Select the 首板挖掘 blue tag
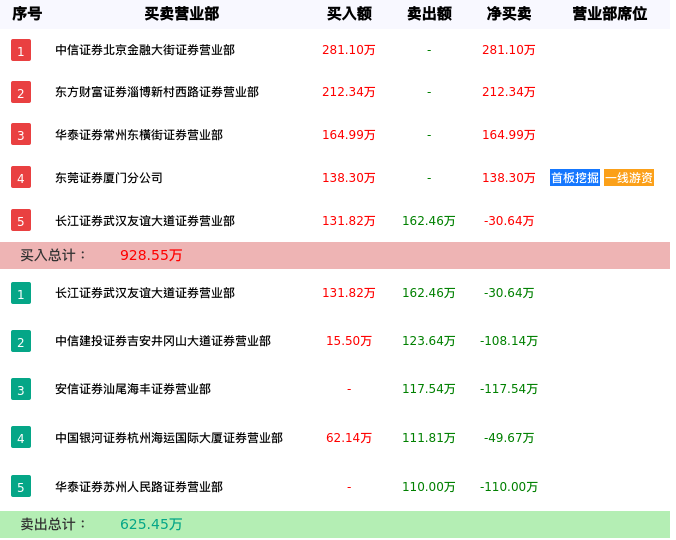 pos(575,178)
